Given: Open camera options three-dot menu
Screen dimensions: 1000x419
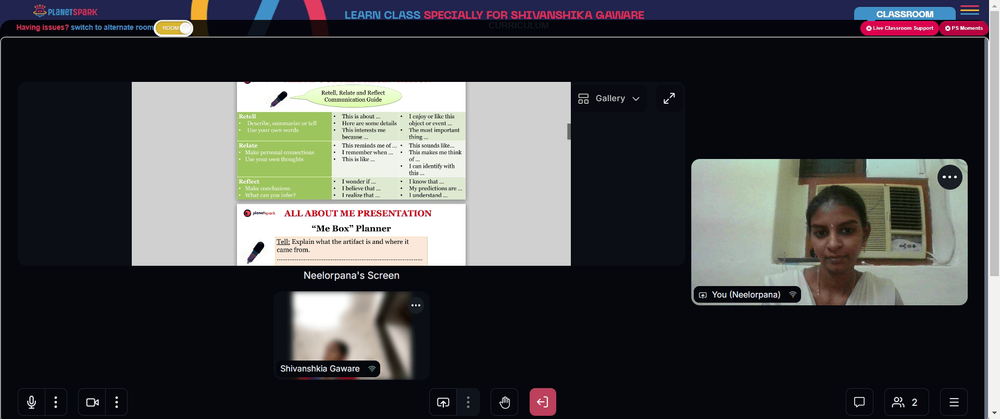Looking at the screenshot, I should (x=117, y=402).
